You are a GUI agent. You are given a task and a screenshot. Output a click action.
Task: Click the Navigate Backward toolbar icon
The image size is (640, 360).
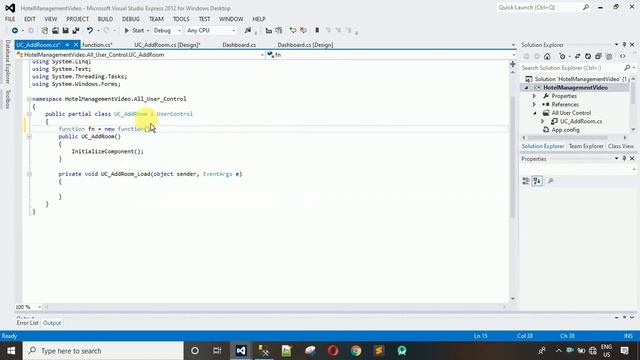click(x=15, y=31)
